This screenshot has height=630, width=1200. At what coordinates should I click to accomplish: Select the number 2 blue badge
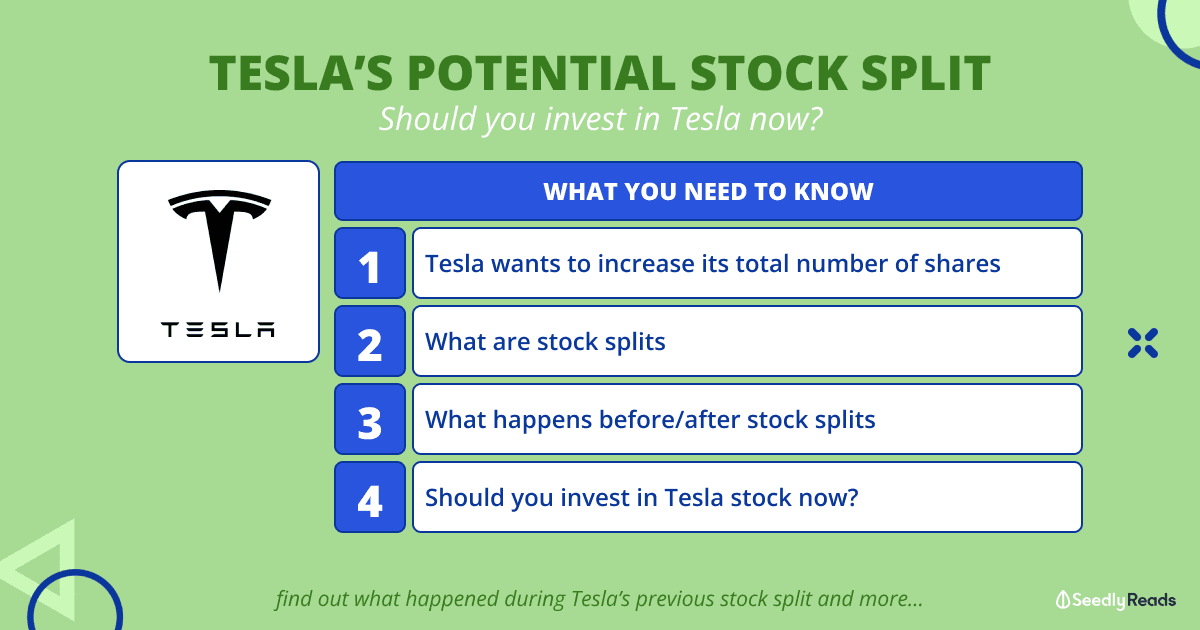[x=370, y=341]
